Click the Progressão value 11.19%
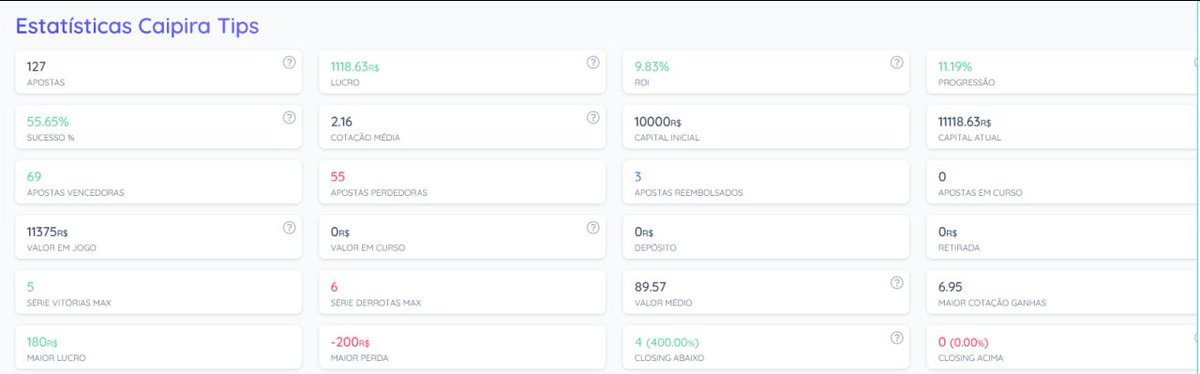Viewport: 1200px width, 374px height. coord(955,66)
